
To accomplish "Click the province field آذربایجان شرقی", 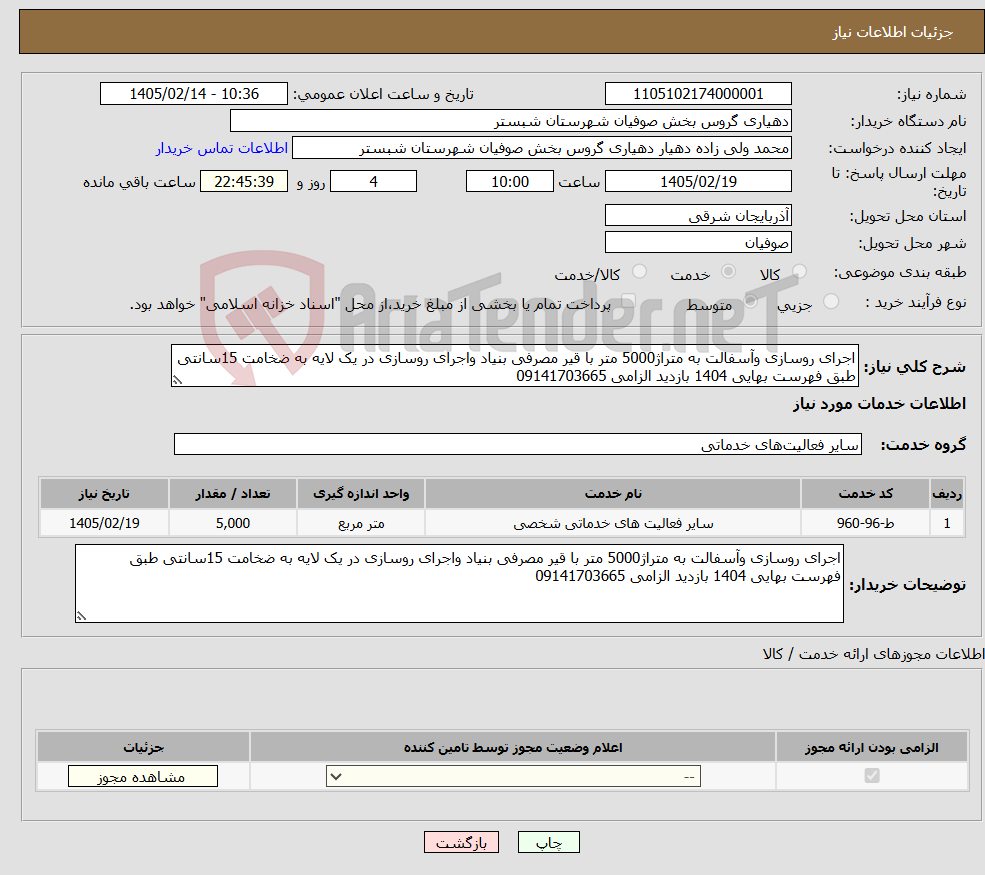I will point(698,215).
